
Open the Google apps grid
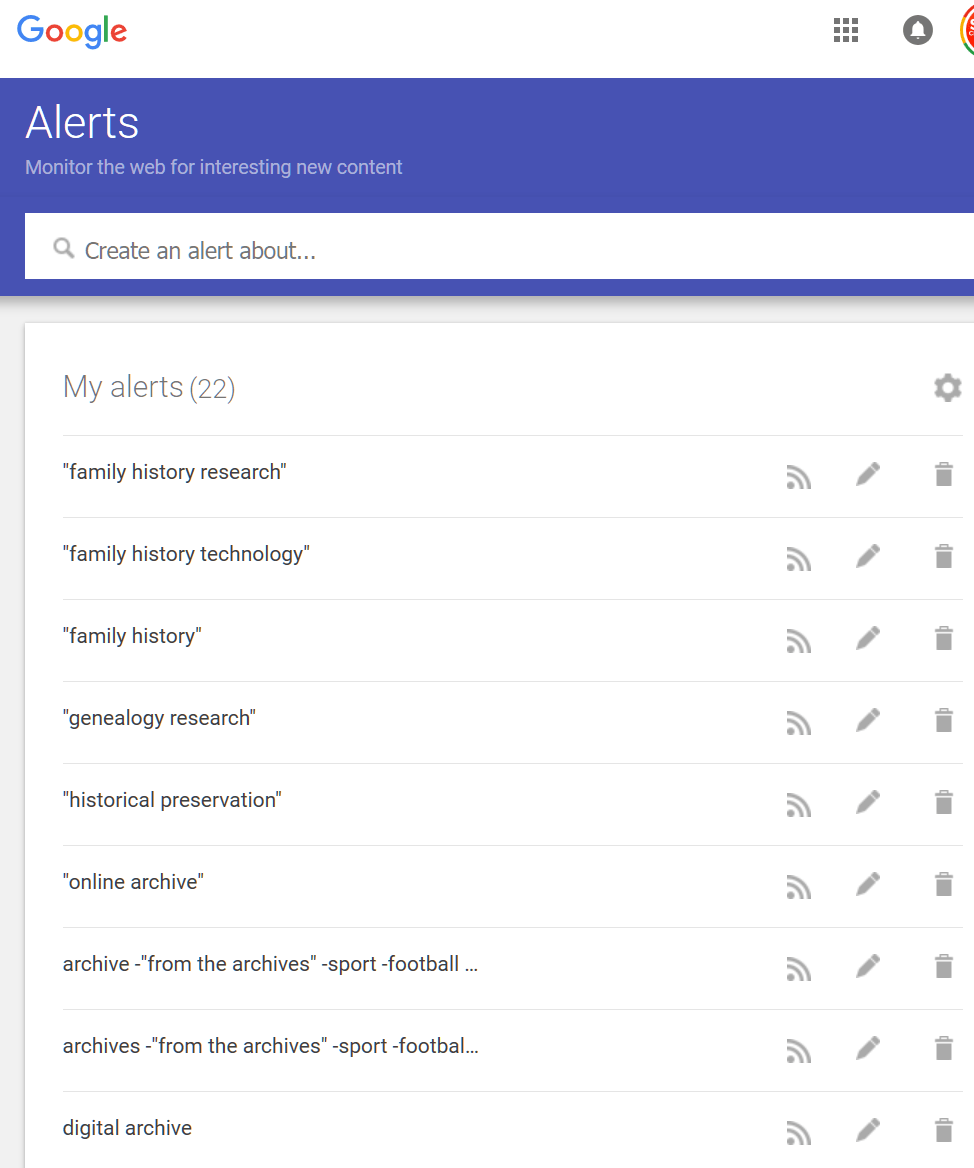(x=846, y=30)
